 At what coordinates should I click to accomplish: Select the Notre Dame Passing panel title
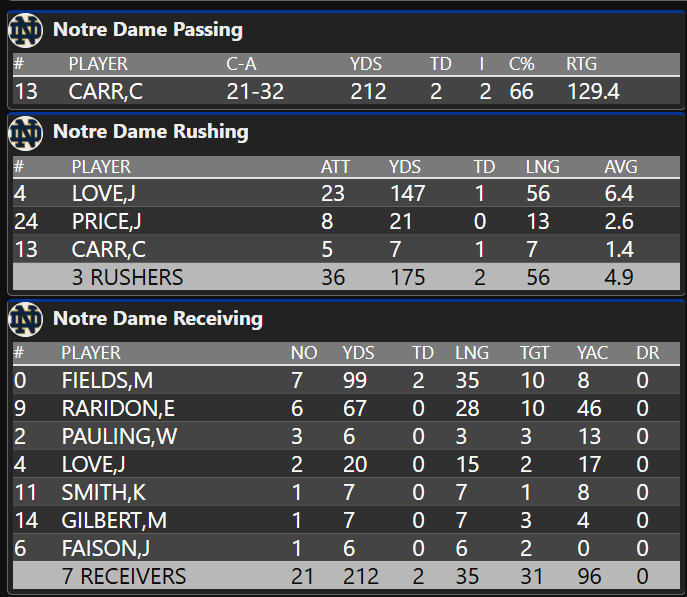(x=148, y=30)
